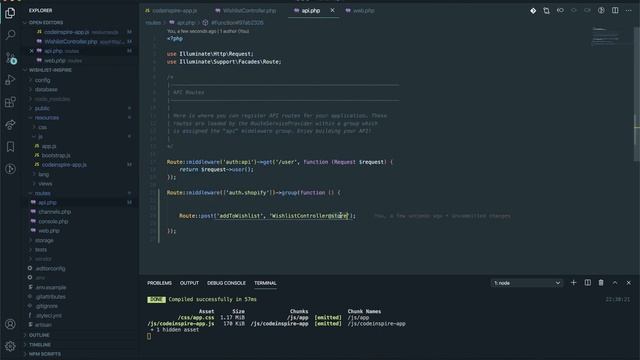Open bootstrap.js in the file tree

coord(56,156)
